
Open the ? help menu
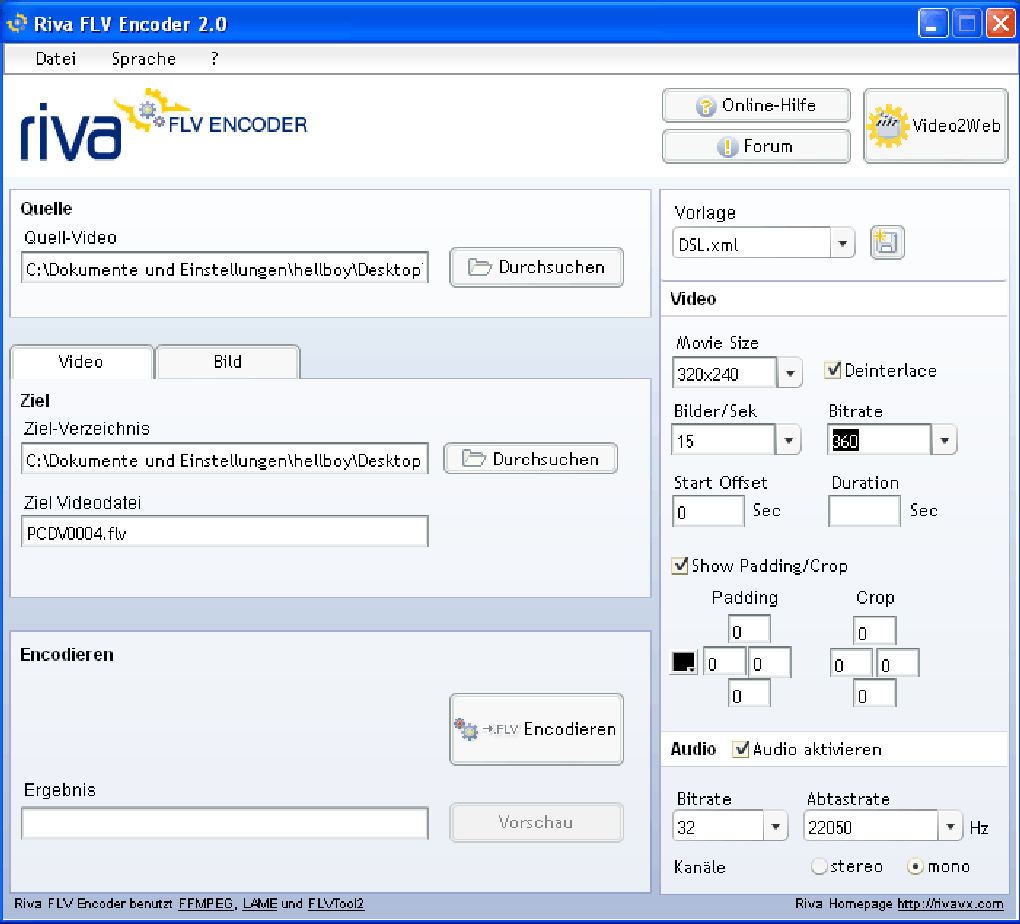[x=215, y=59]
